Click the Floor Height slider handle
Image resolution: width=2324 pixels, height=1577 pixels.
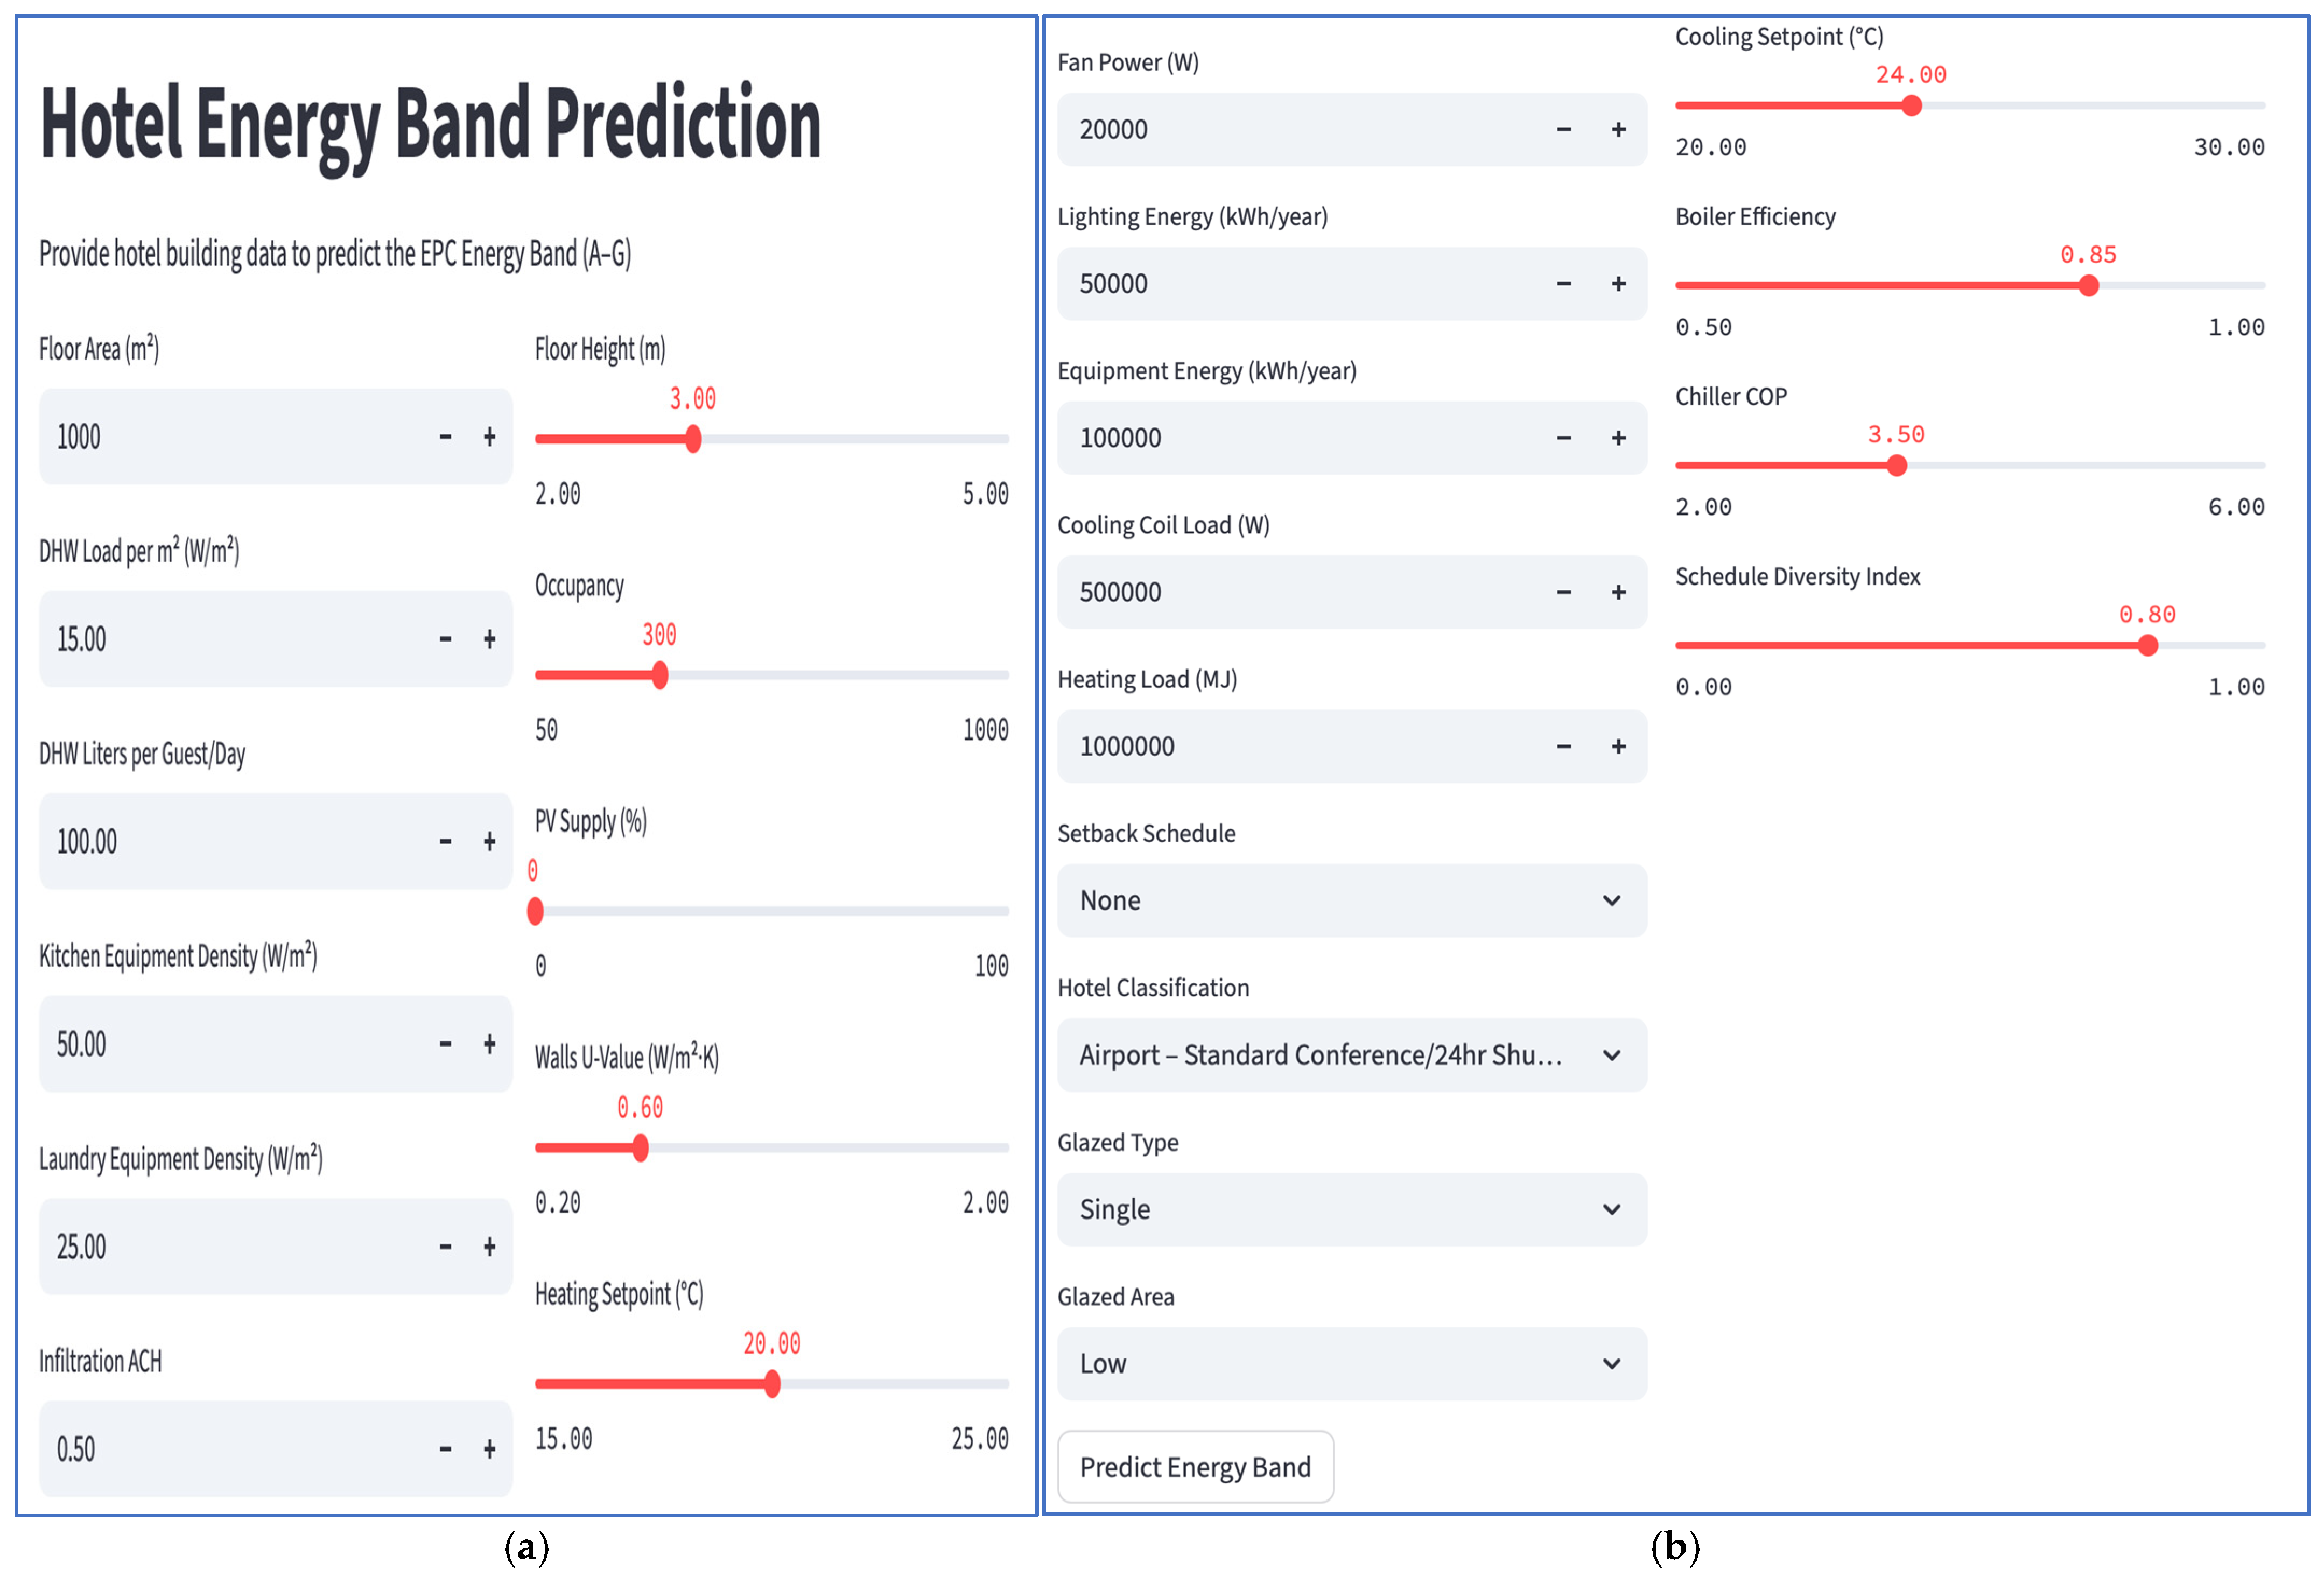(693, 439)
